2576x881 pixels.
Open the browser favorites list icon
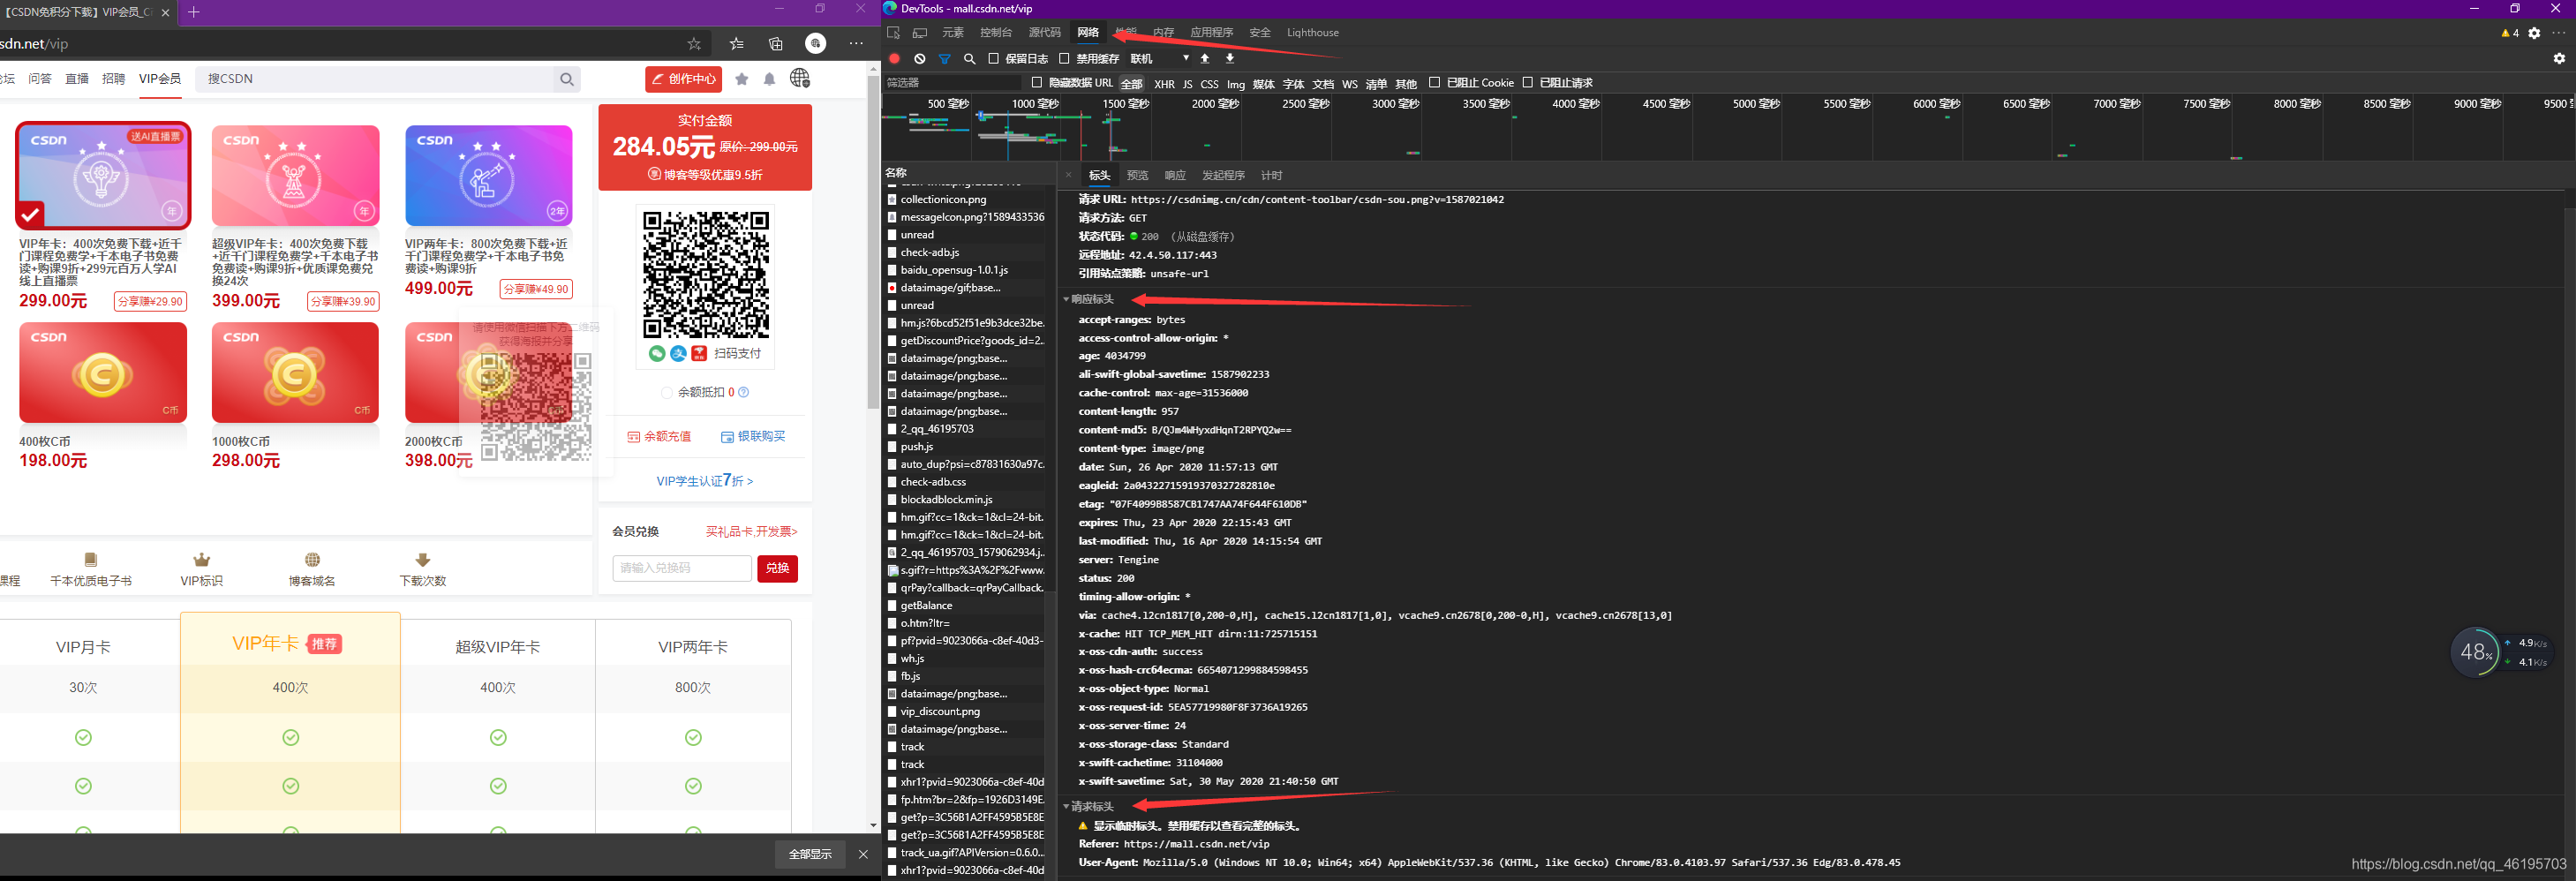pyautogui.click(x=737, y=44)
